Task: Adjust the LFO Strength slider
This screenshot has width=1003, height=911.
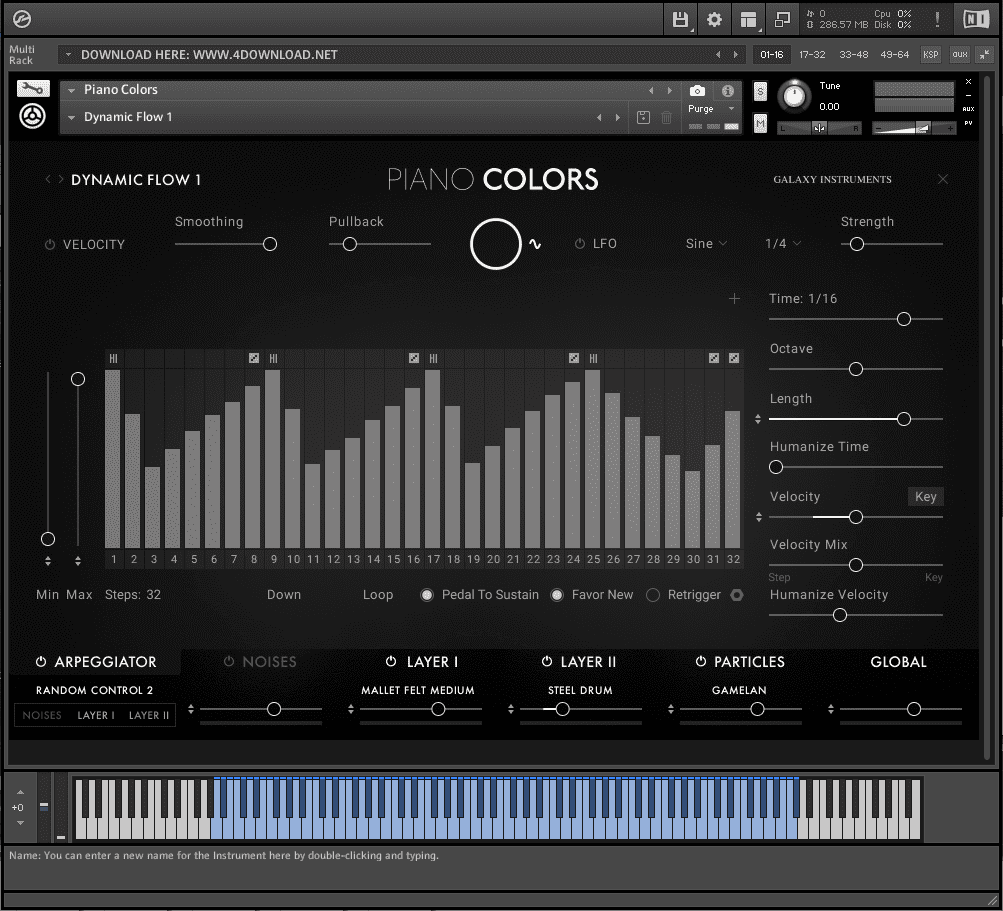Action: click(857, 244)
